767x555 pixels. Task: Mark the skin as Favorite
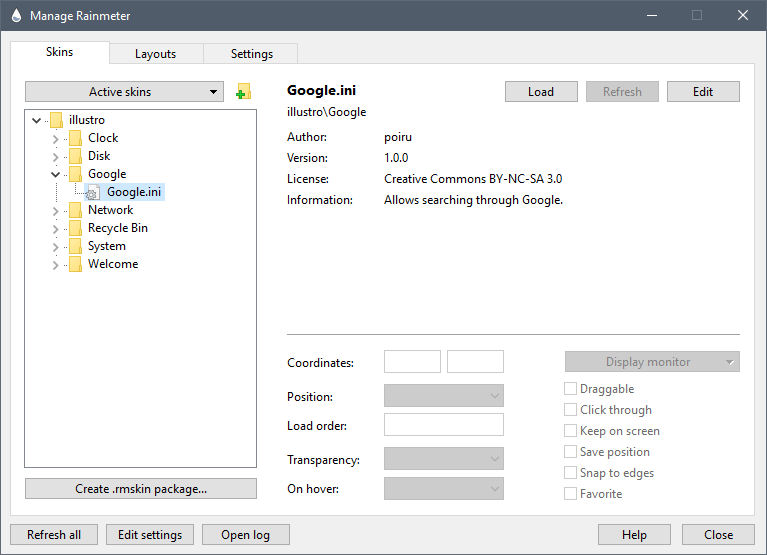570,494
